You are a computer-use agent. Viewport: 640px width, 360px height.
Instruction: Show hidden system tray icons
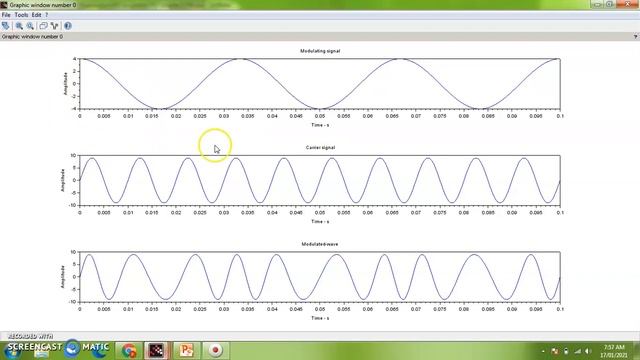click(543, 351)
